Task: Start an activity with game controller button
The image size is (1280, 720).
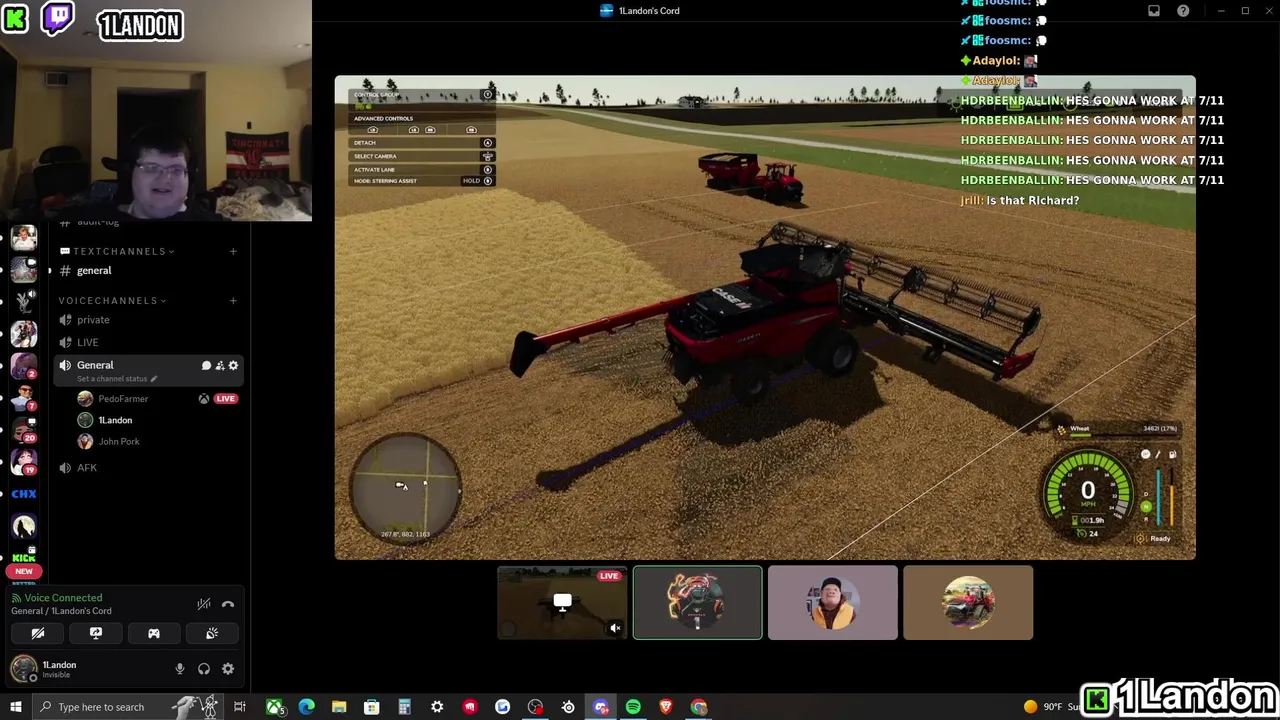Action: pyautogui.click(x=154, y=633)
